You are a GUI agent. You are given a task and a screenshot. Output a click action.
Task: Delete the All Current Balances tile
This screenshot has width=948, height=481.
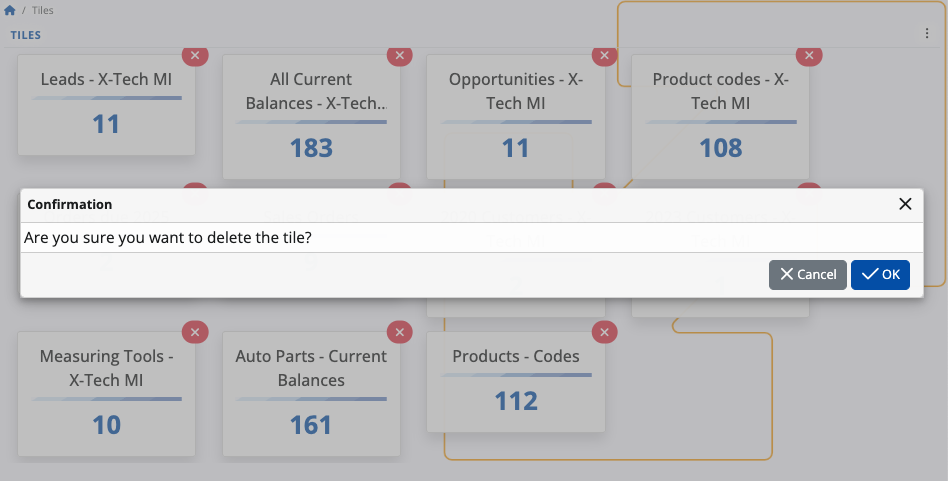tap(399, 56)
